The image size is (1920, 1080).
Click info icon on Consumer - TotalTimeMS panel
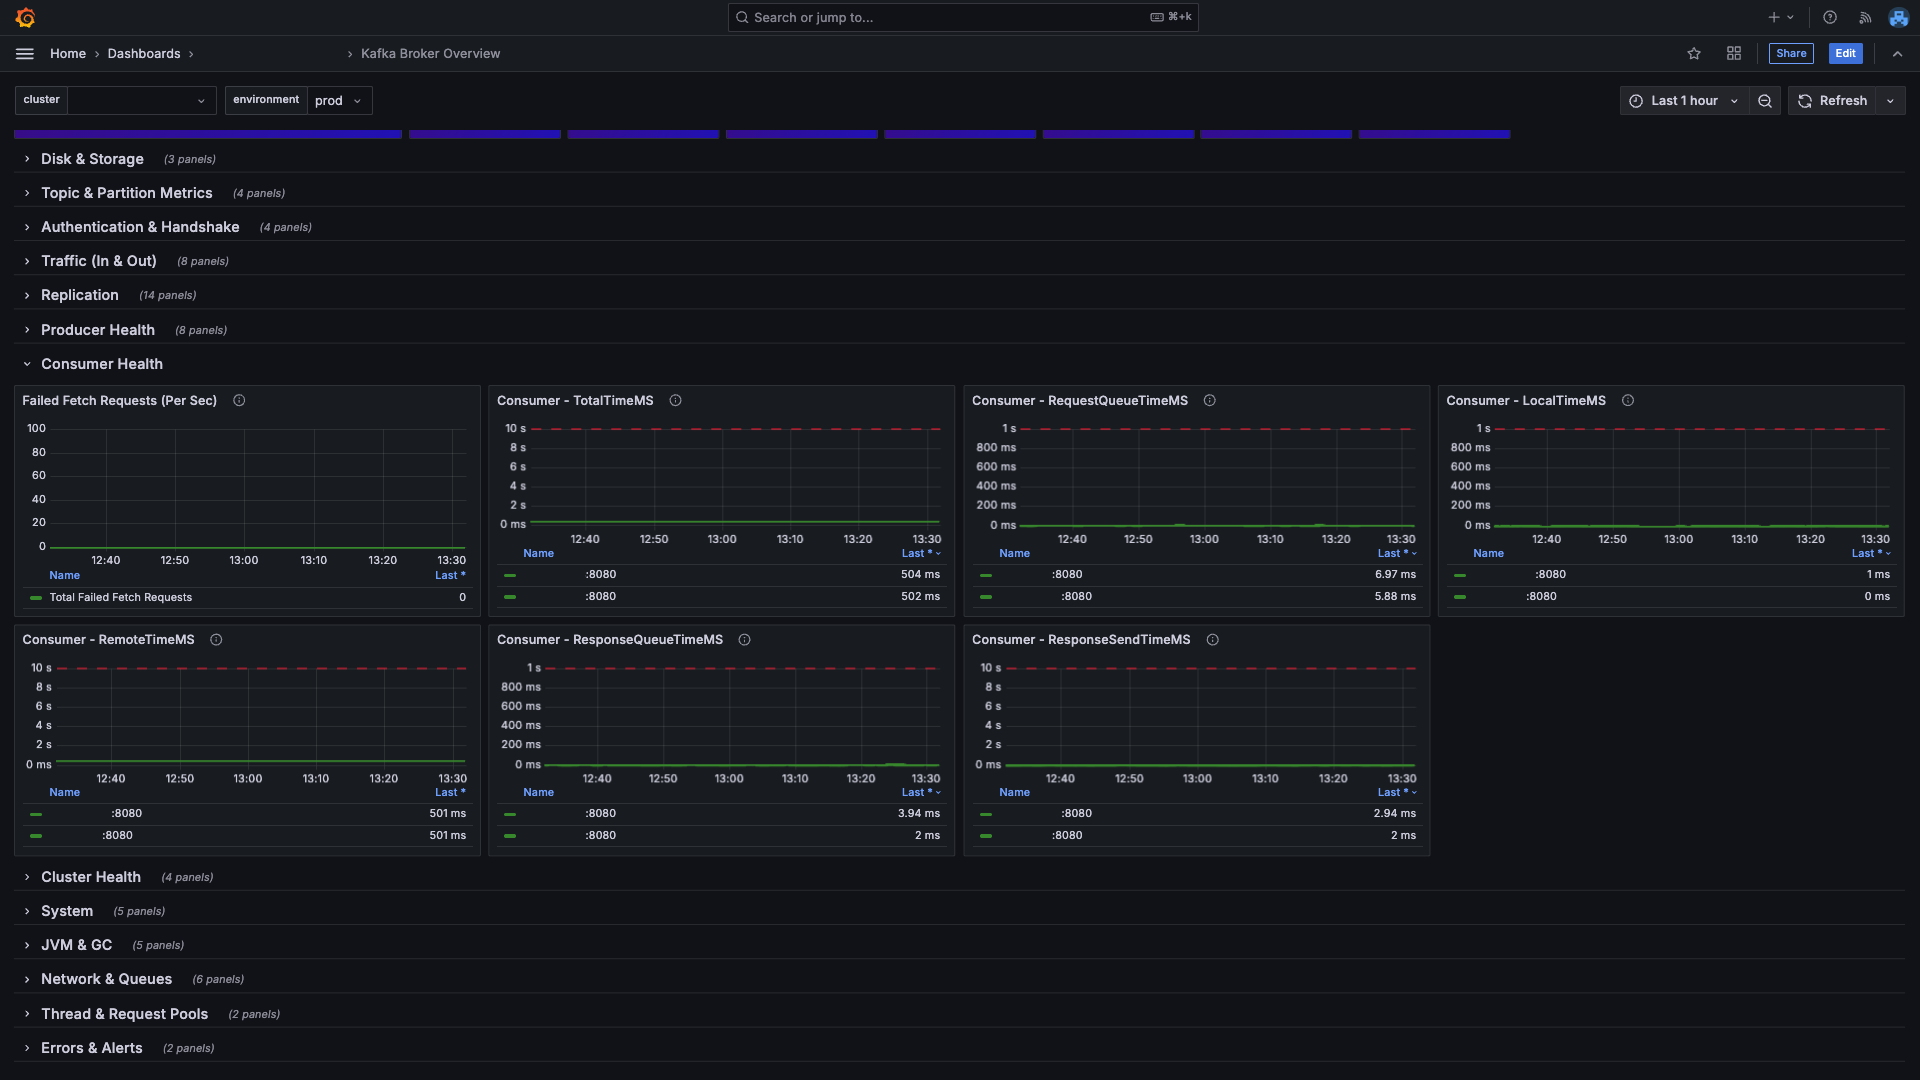point(676,401)
